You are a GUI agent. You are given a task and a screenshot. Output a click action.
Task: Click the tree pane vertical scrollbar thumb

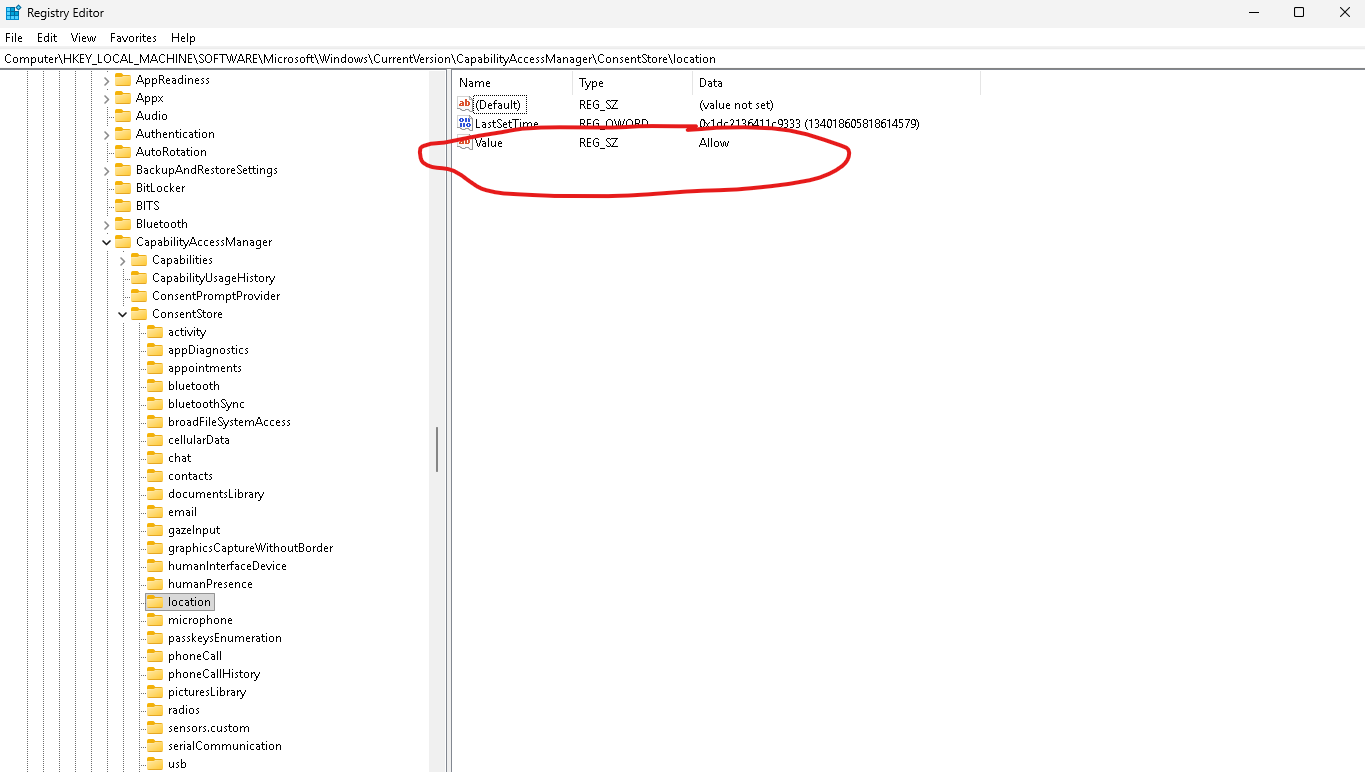point(437,449)
